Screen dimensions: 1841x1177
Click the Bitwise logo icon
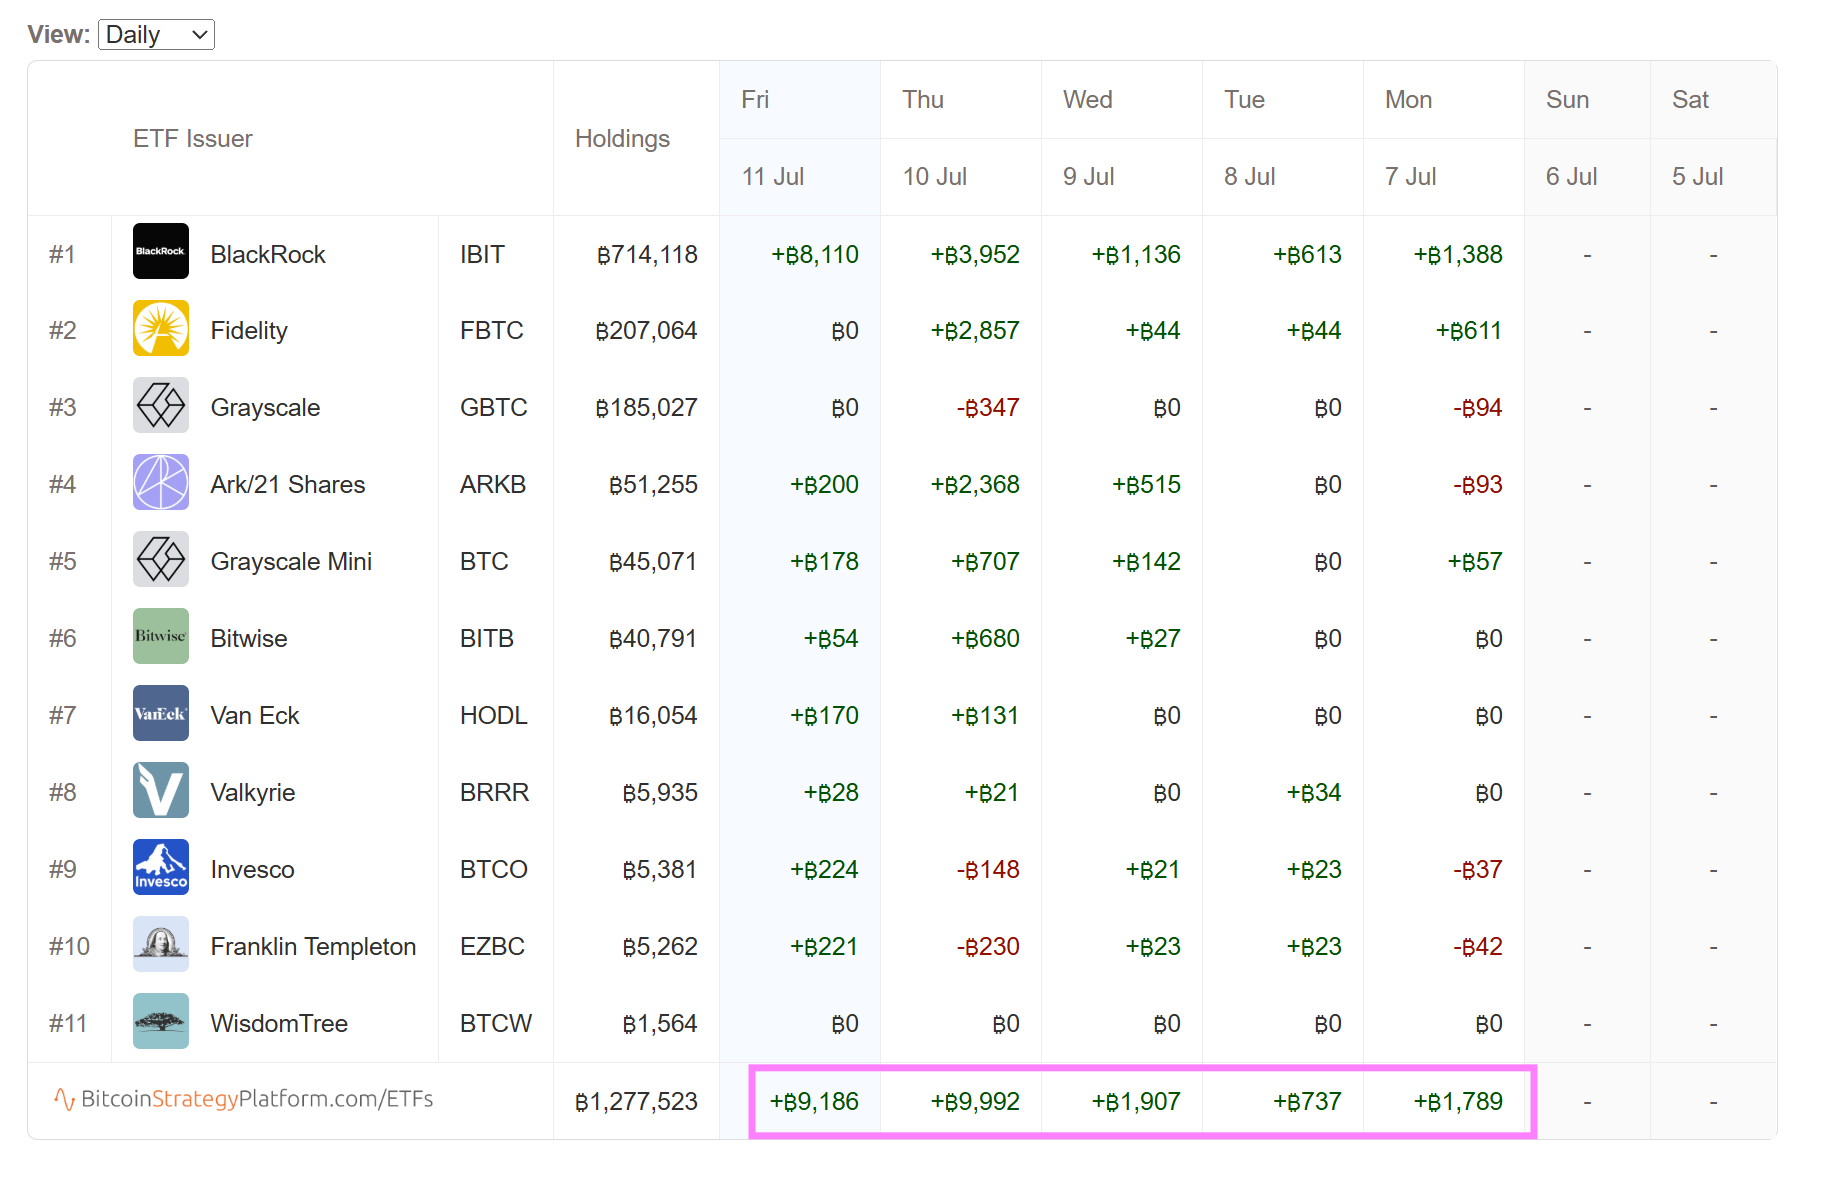tap(160, 636)
